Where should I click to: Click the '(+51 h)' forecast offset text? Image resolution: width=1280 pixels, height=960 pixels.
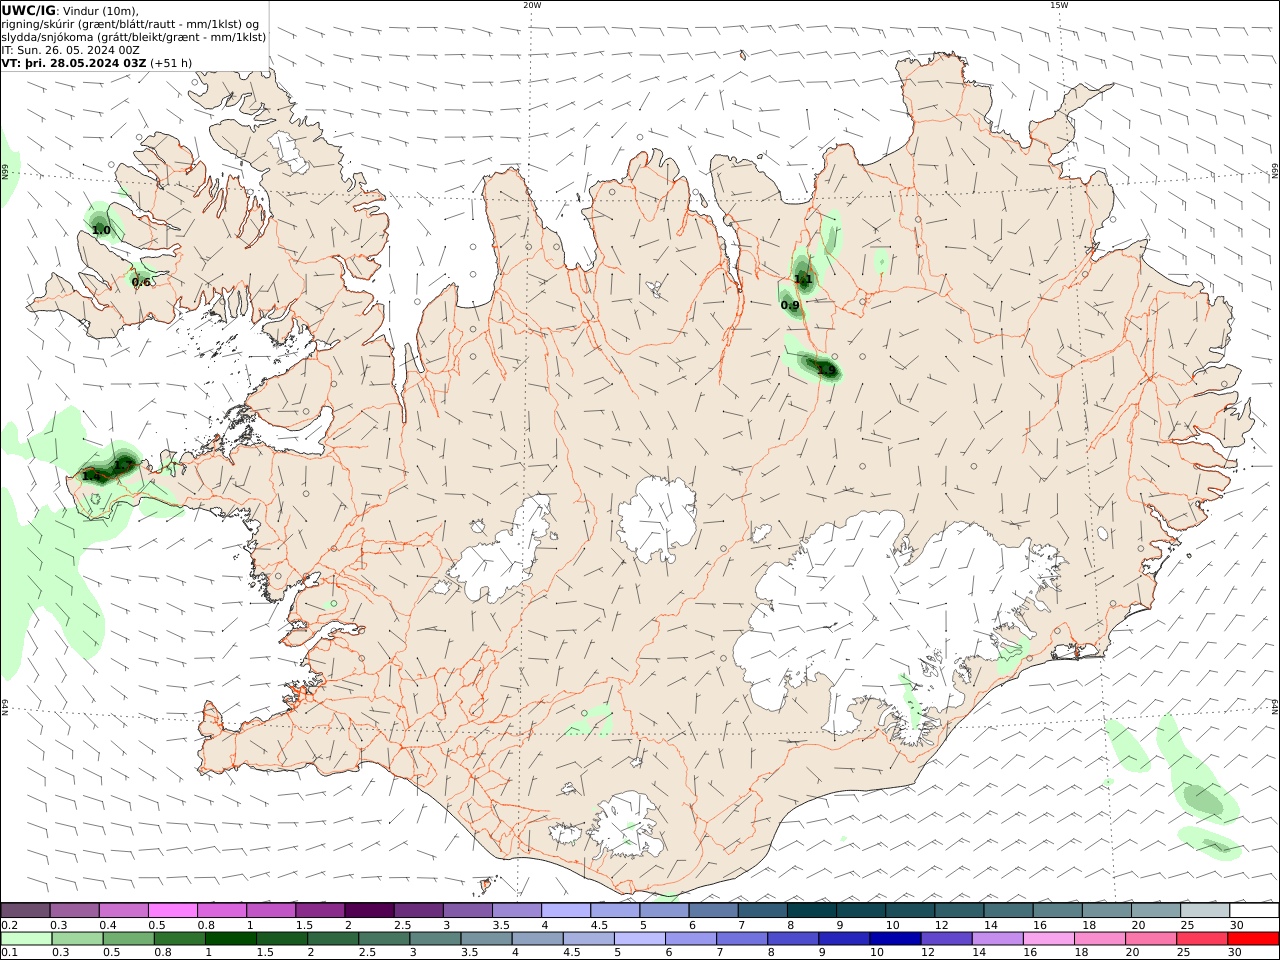tap(171, 62)
